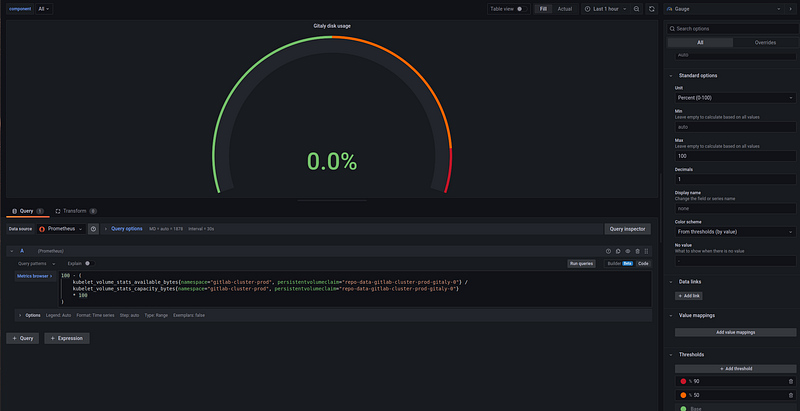Click the Decimals field showing 1
Image resolution: width=800 pixels, height=411 pixels.
[x=735, y=179]
